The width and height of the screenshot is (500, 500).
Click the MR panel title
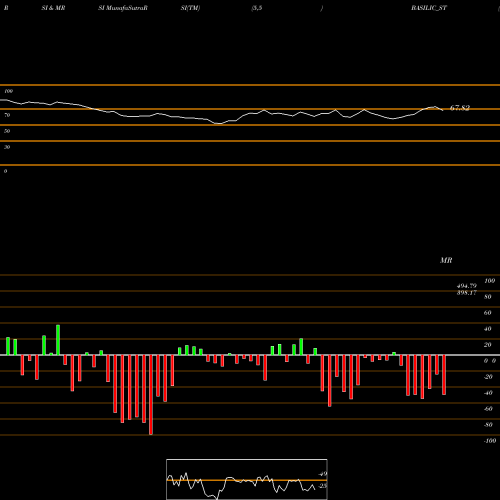(x=446, y=260)
